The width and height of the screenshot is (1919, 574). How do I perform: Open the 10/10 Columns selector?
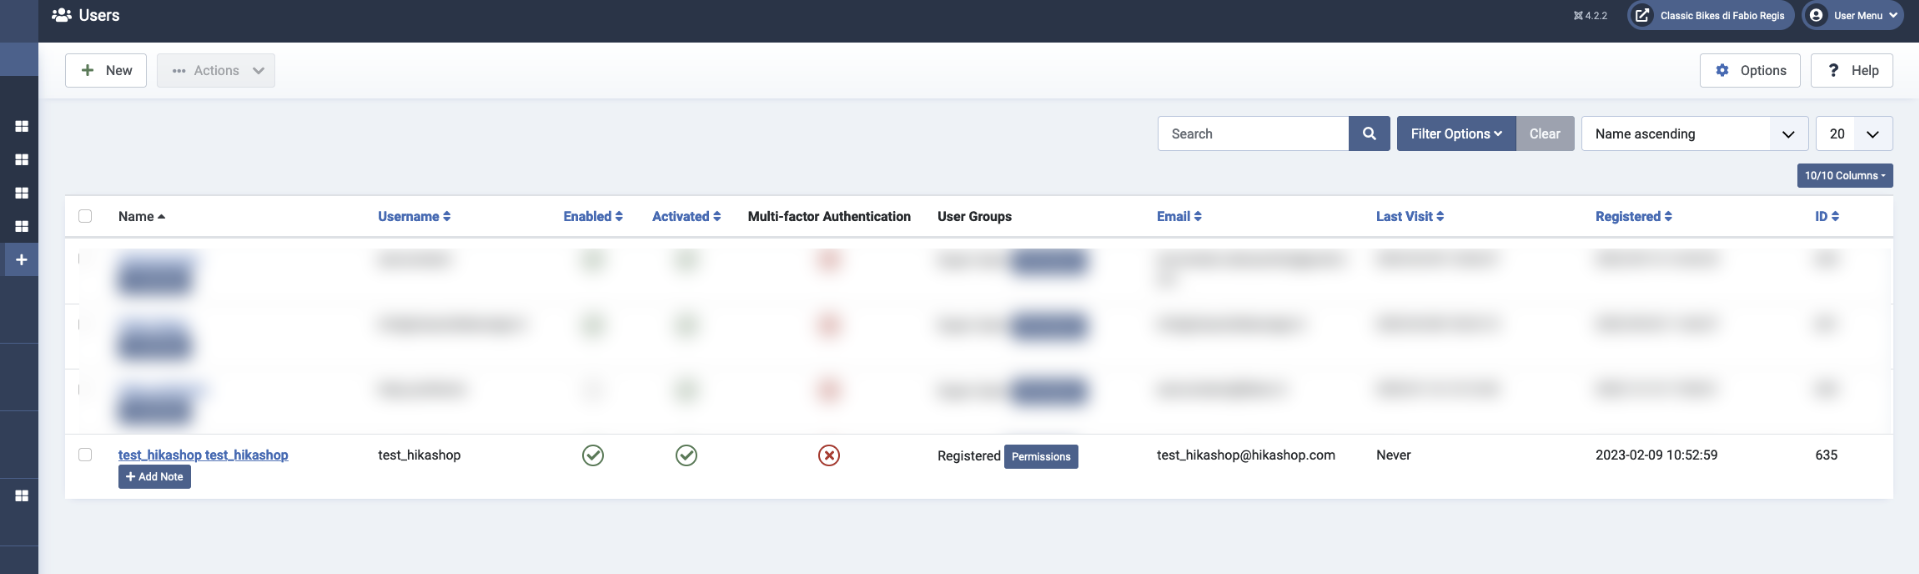1844,176
